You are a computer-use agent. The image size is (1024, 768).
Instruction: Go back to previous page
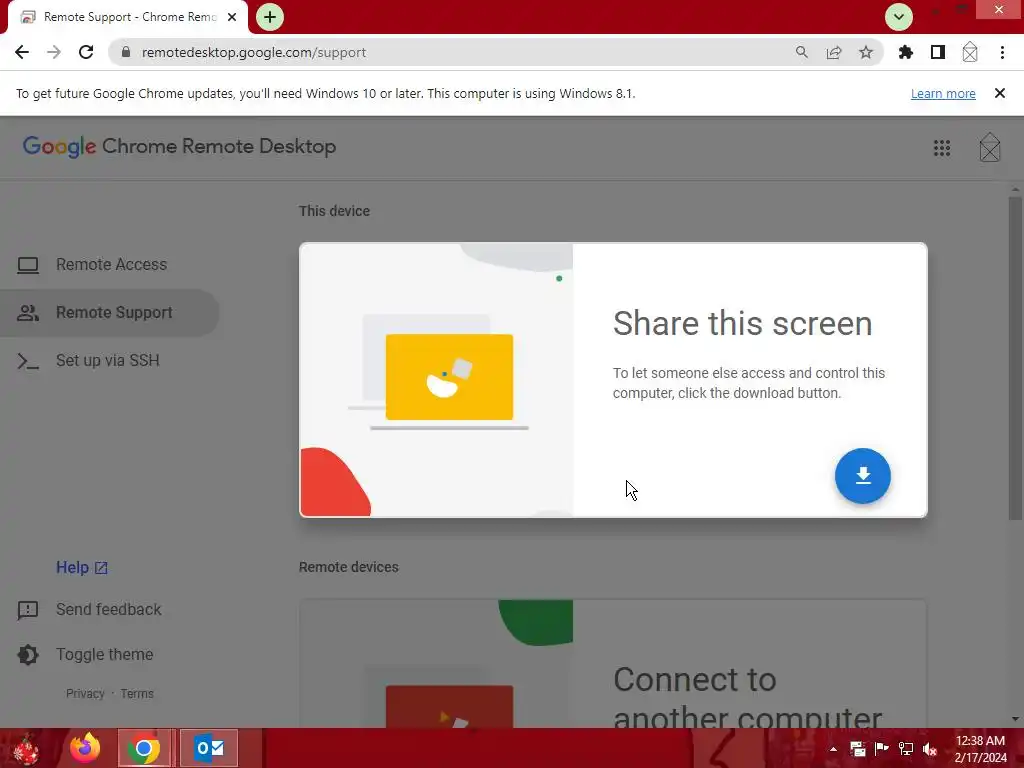point(22,52)
